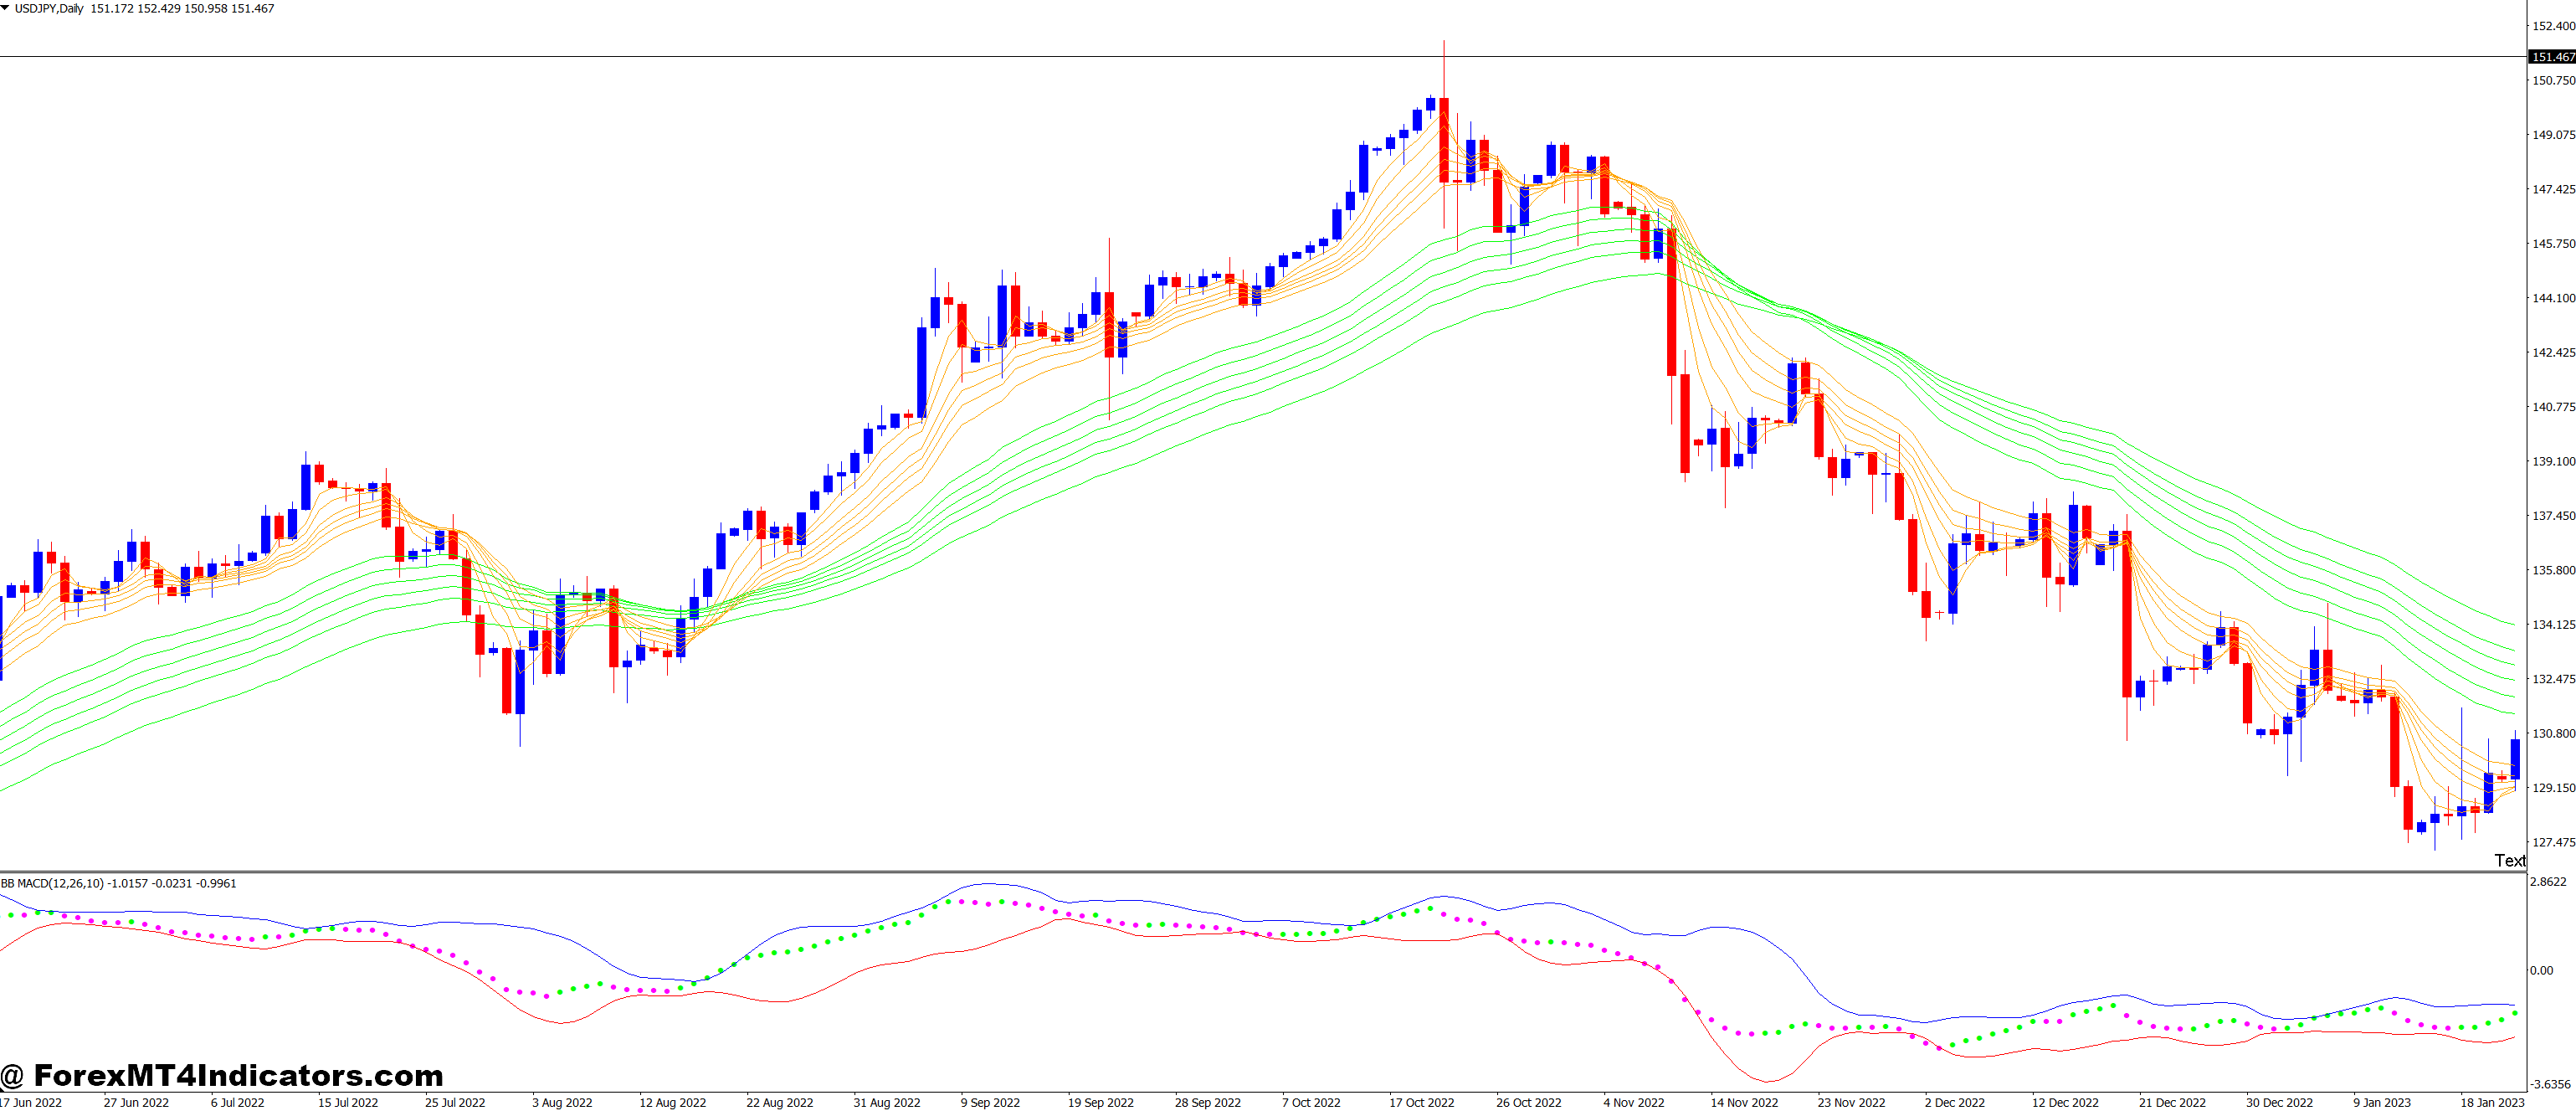Click the 0.00 level on MACD scale
Screen dimensions: 2576x1111
[x=2541, y=970]
